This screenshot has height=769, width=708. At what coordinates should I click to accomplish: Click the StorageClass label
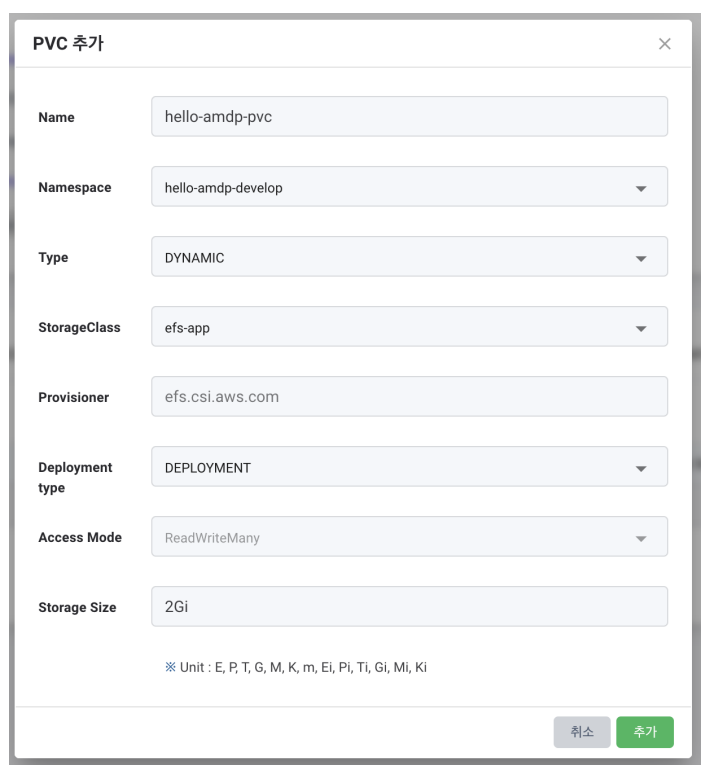[x=79, y=328]
